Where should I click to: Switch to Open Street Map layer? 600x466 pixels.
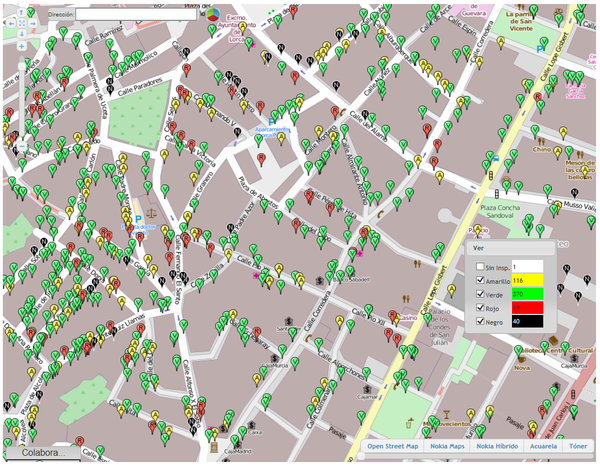(394, 446)
